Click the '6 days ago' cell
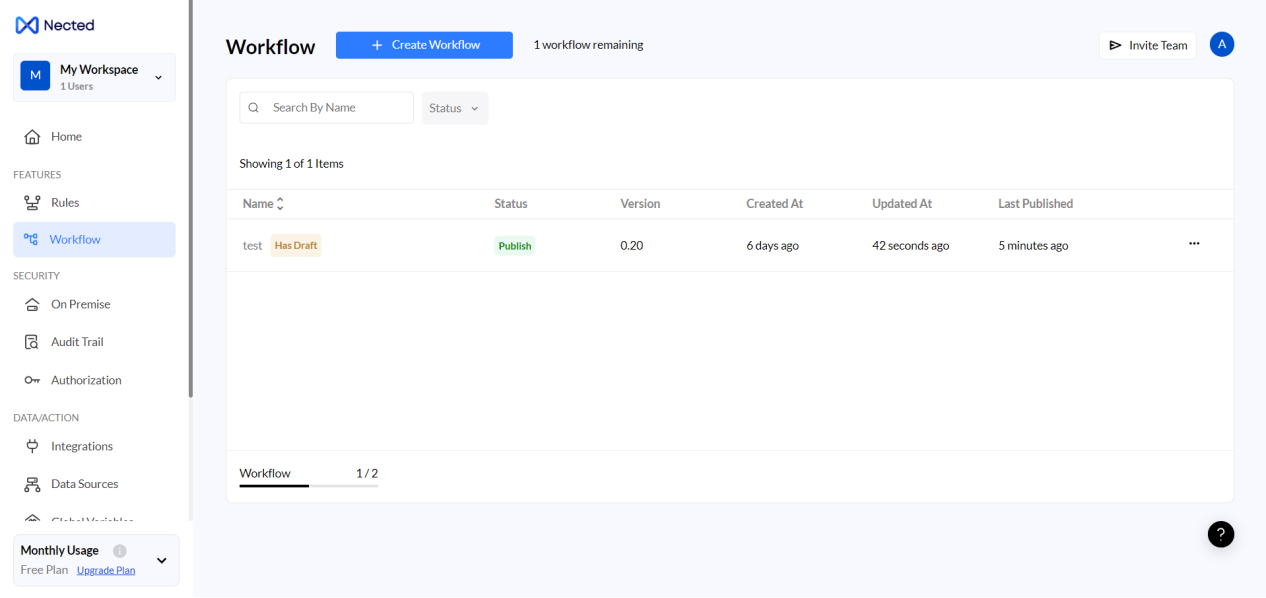Image resolution: width=1266 pixels, height=598 pixels. coord(773,245)
